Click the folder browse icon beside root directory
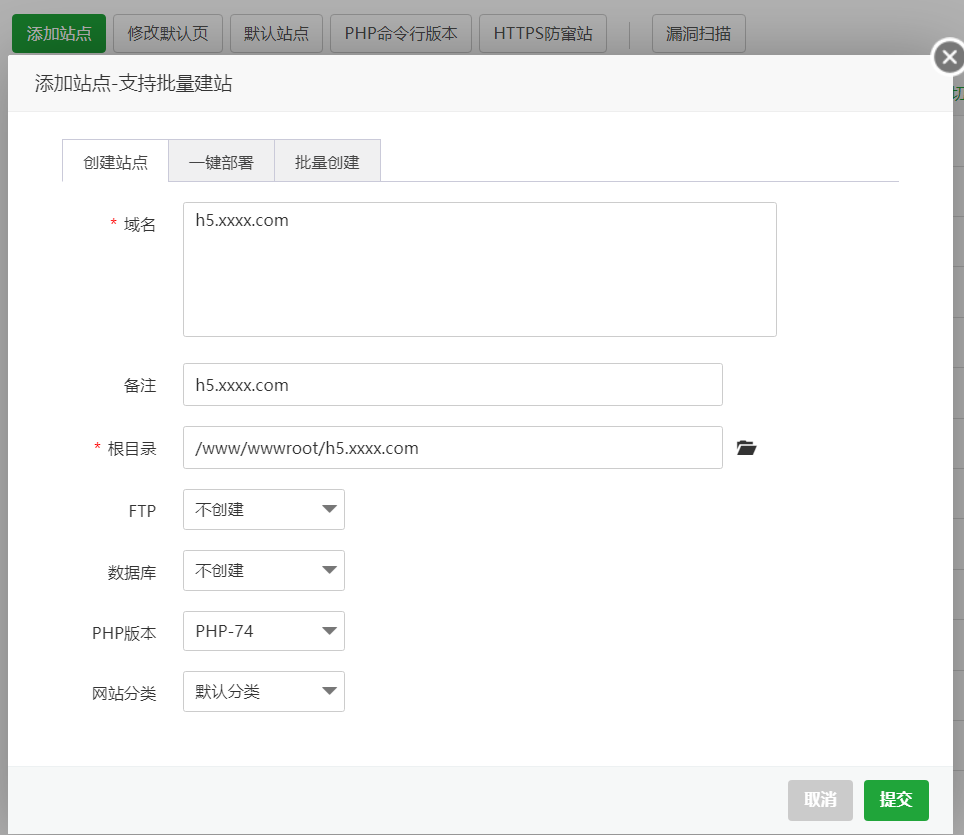964x835 pixels. click(x=746, y=448)
